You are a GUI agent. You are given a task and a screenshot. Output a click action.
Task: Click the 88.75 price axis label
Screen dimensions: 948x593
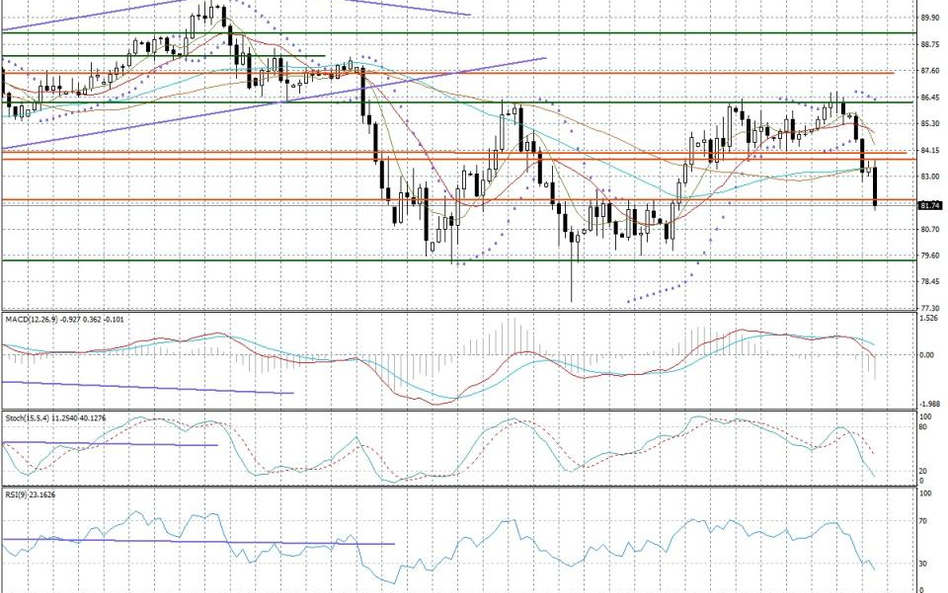coord(929,44)
